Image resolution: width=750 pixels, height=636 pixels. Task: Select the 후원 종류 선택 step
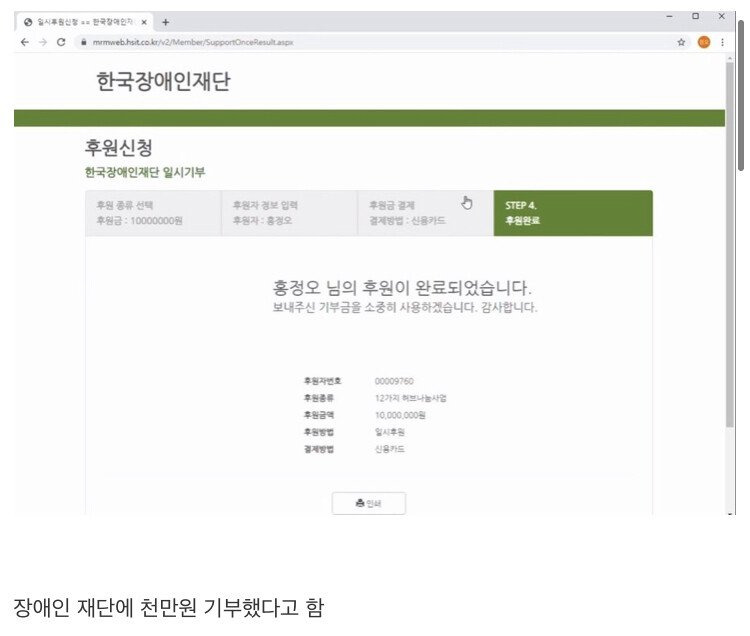point(153,213)
